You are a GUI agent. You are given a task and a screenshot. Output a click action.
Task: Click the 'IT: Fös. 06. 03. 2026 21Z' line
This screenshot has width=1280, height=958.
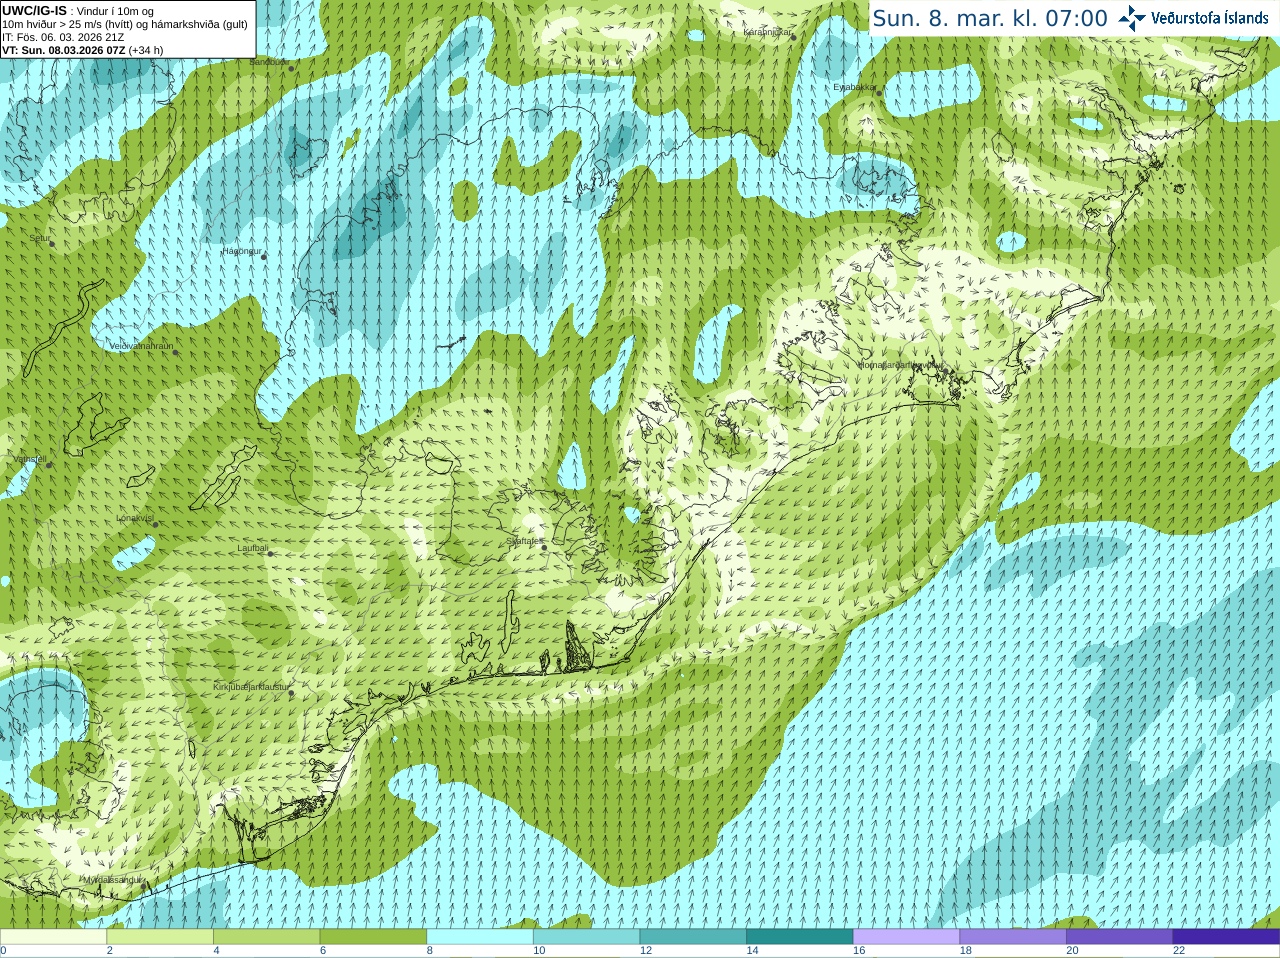63,37
